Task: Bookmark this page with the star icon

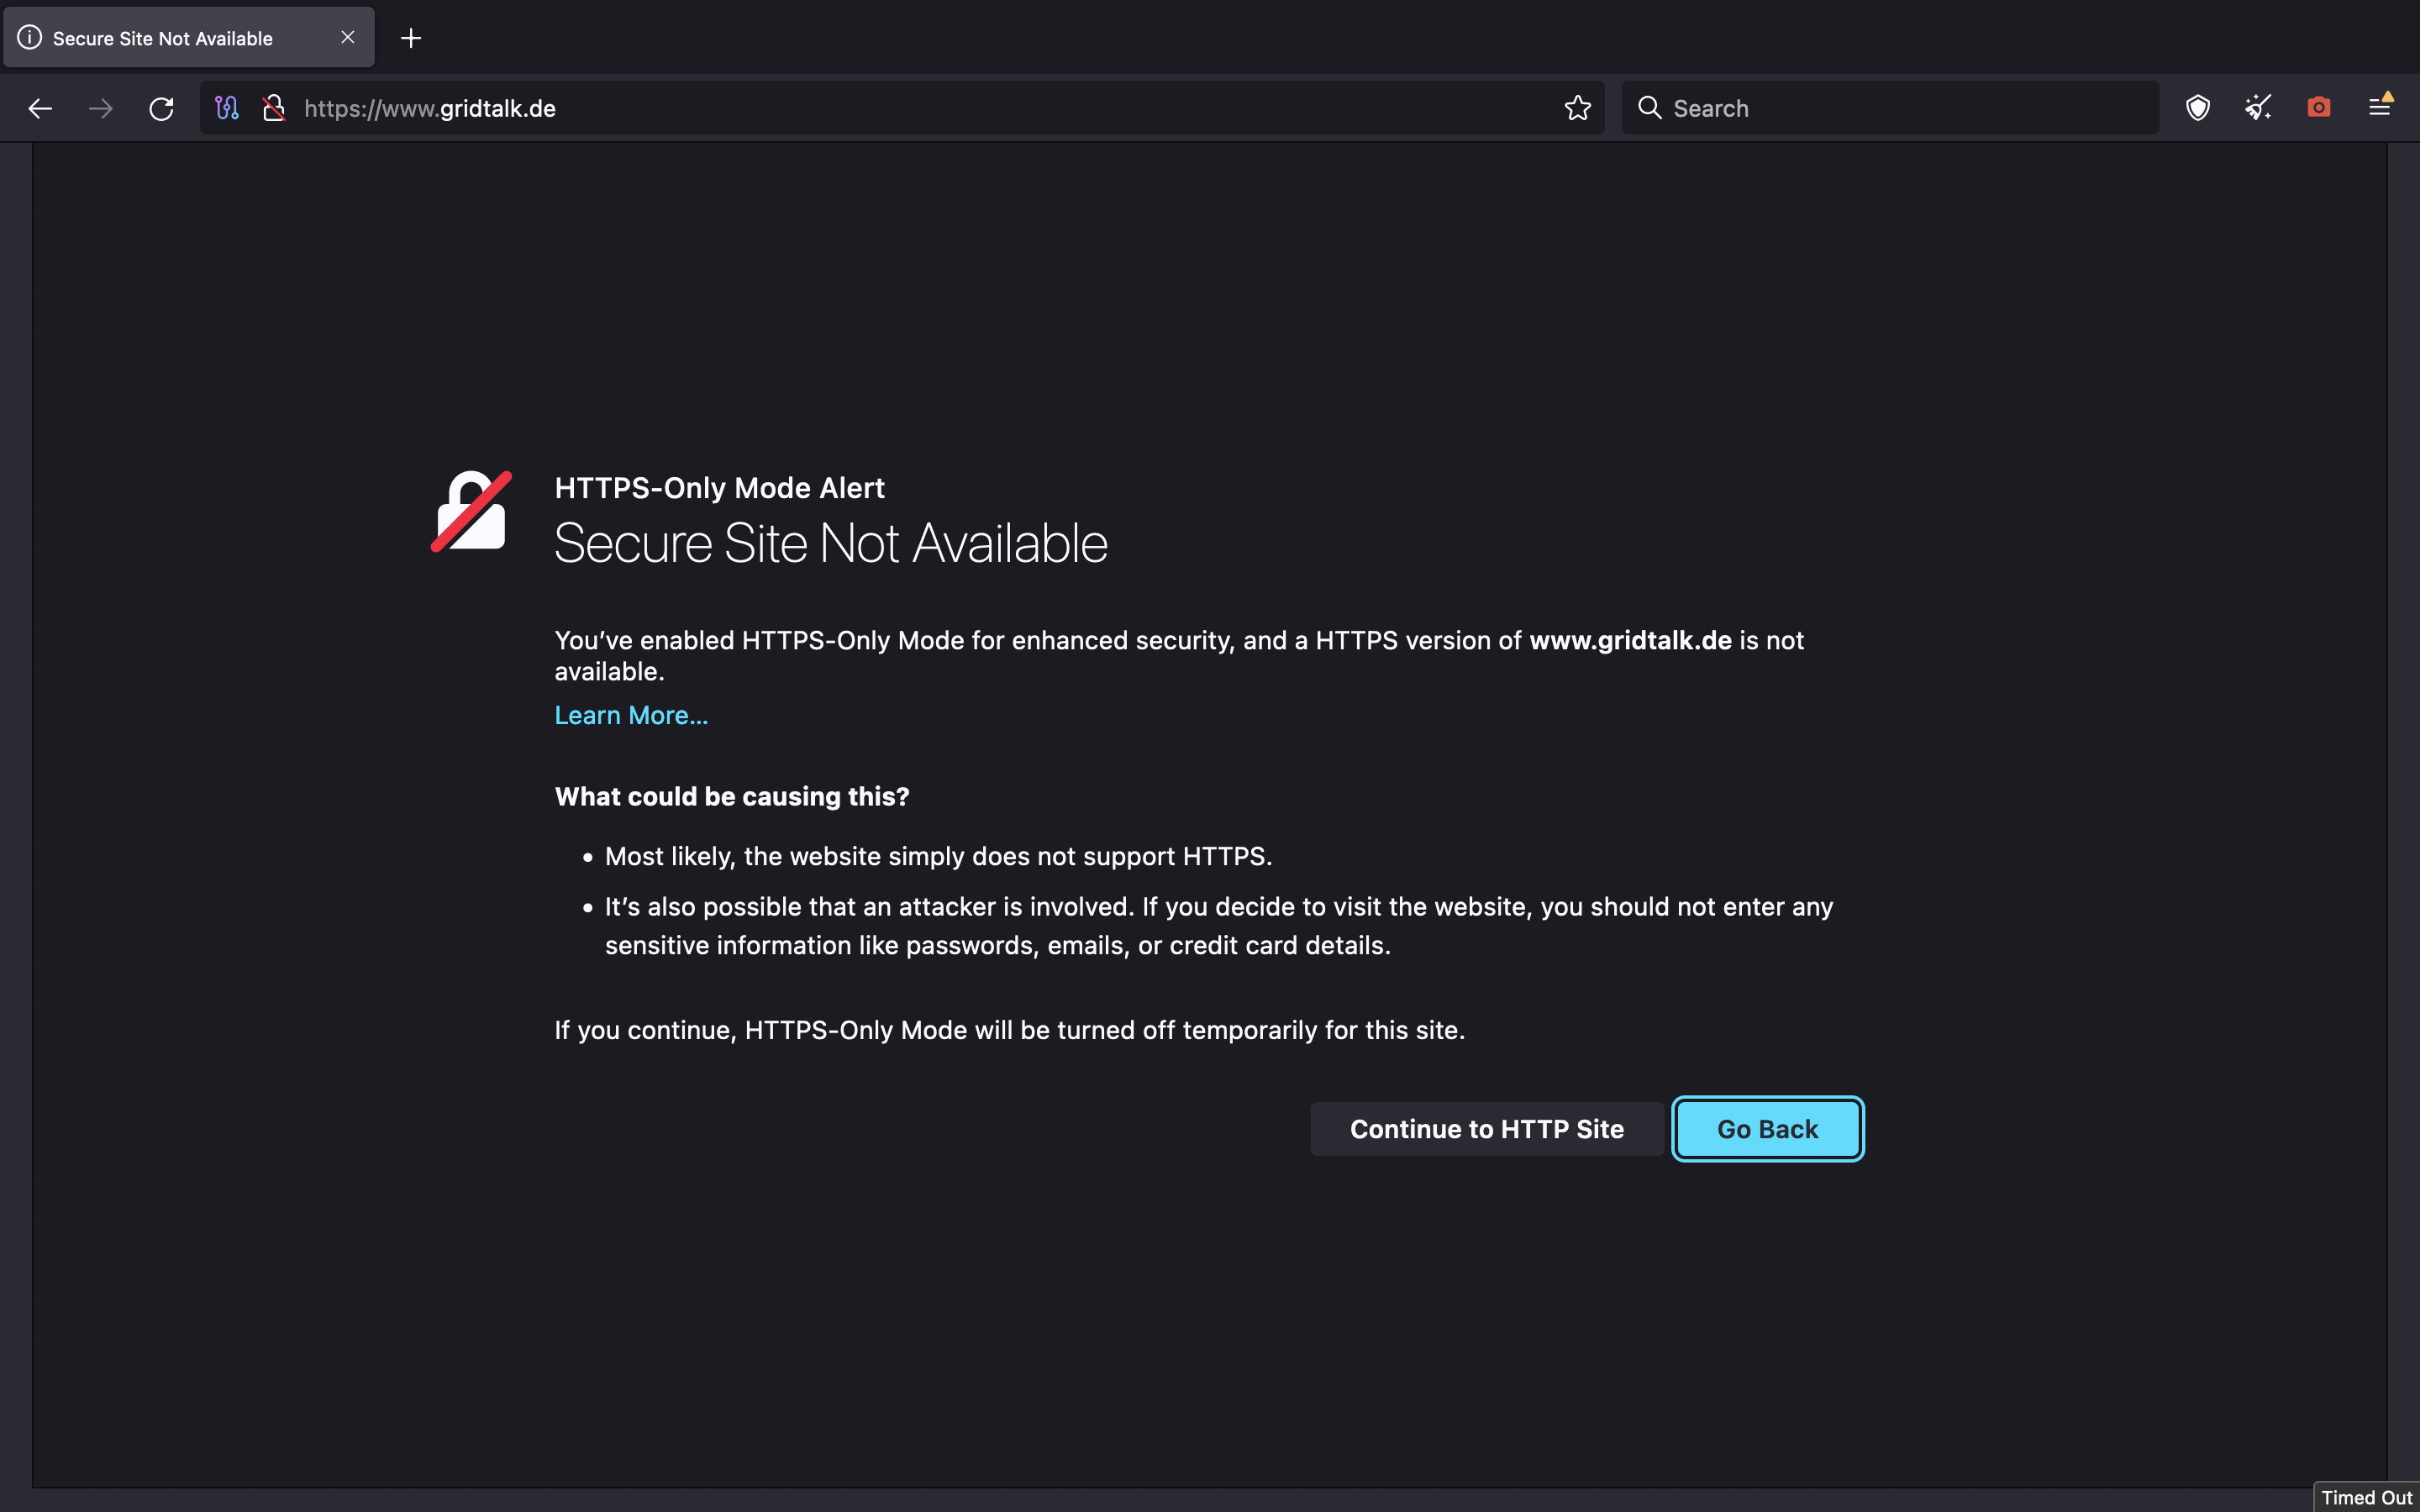Action: [1577, 108]
